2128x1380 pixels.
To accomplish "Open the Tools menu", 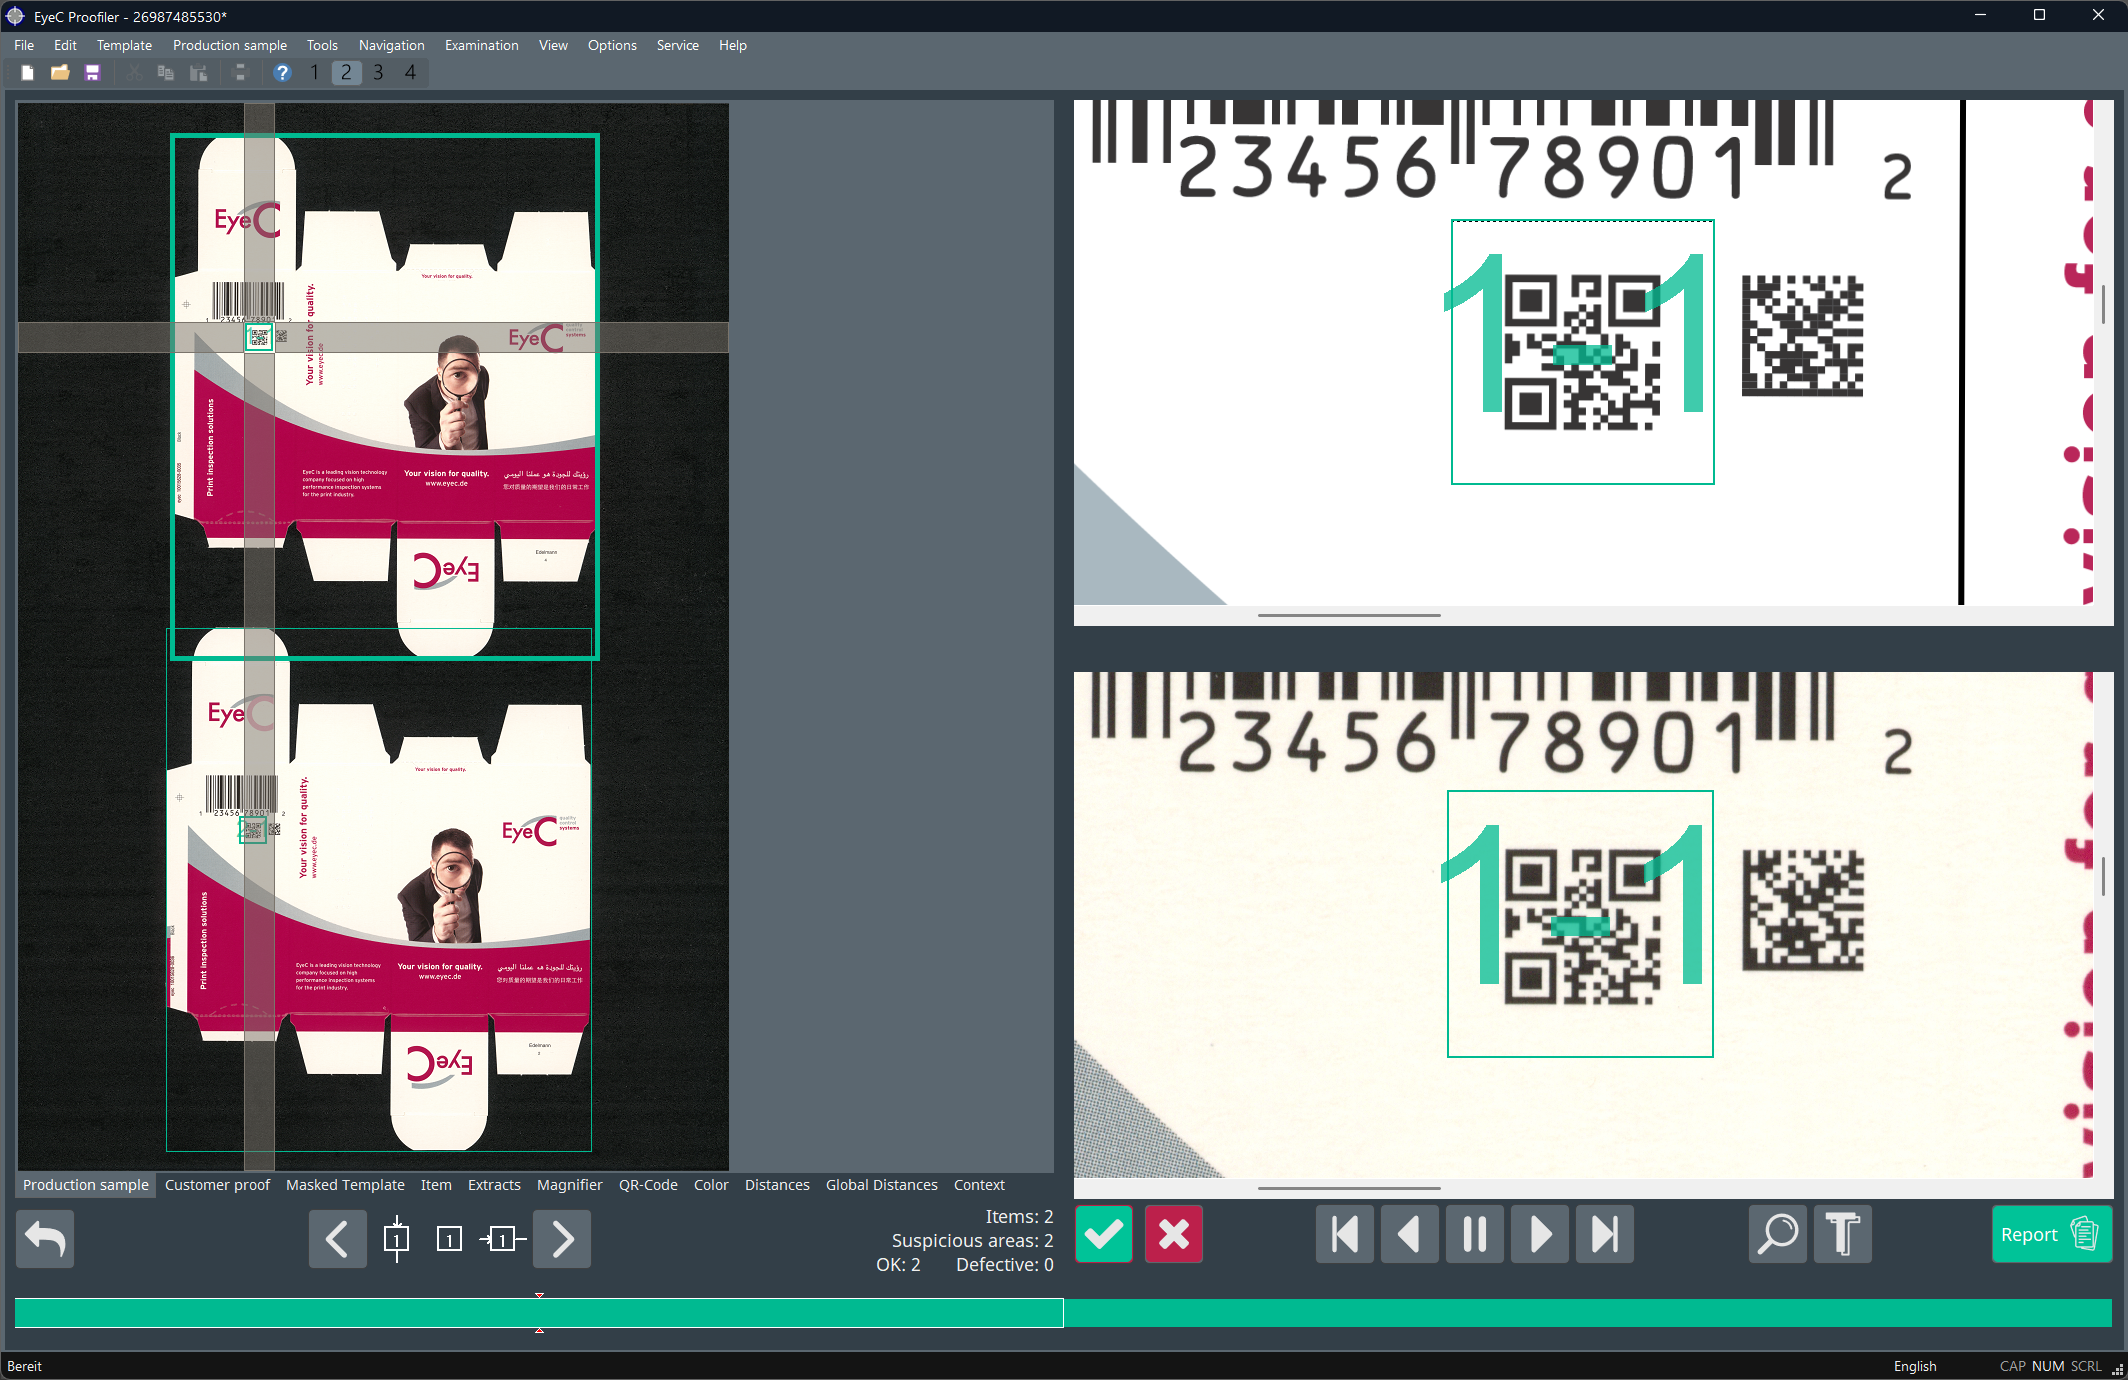I will coord(322,45).
